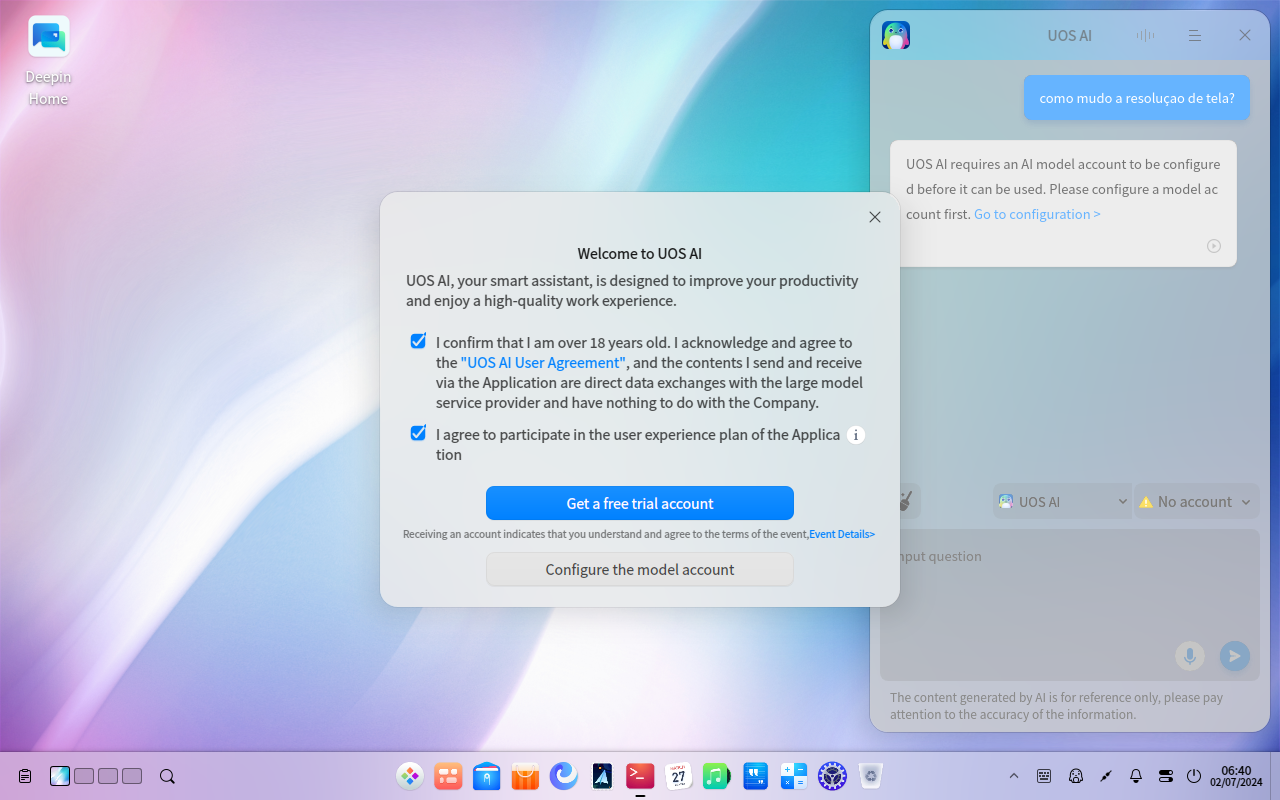The image size is (1280, 800).
Task: Click the blue send message icon
Action: [x=1234, y=656]
